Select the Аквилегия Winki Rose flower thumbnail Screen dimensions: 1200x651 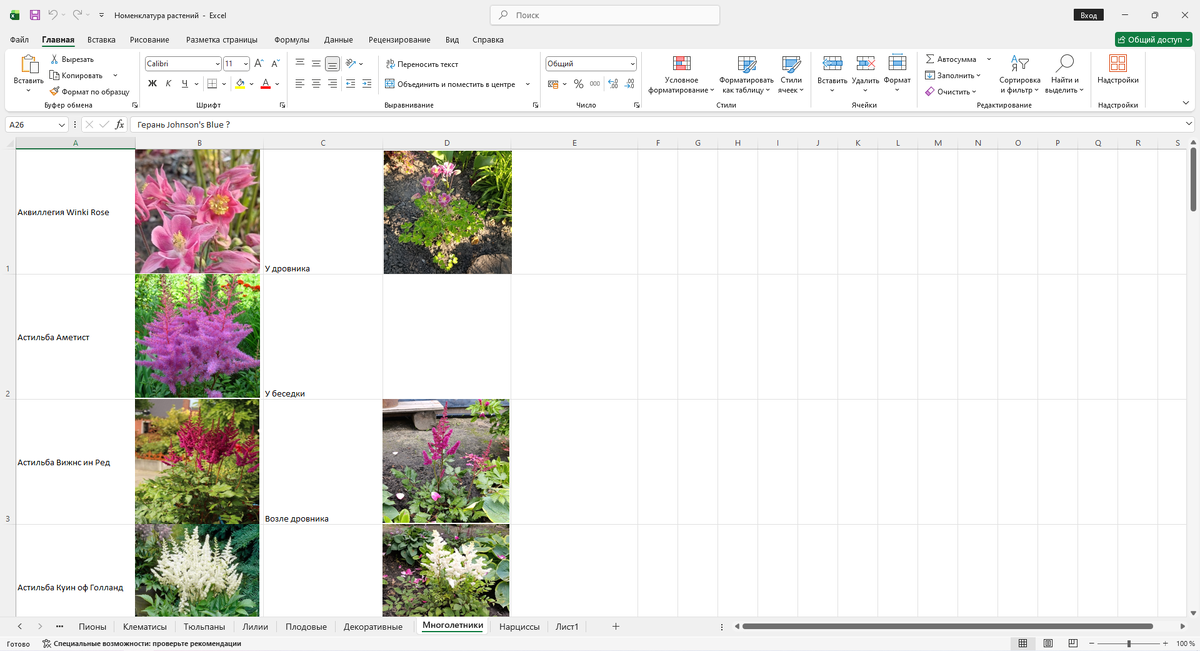[197, 211]
